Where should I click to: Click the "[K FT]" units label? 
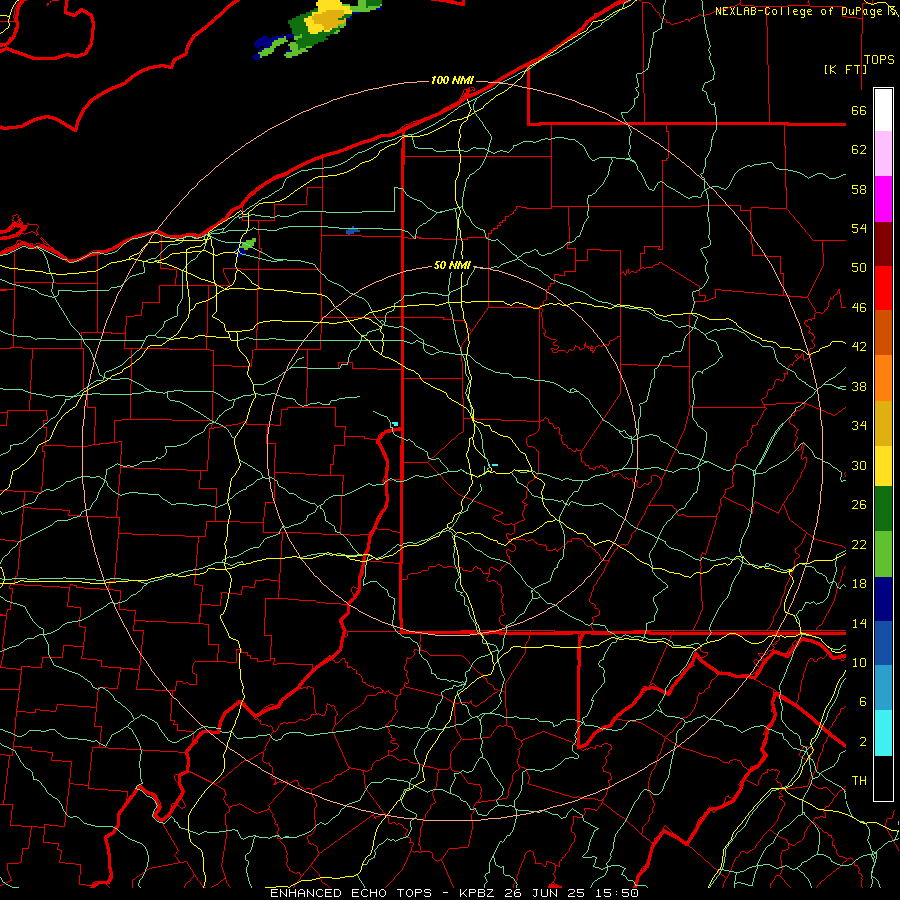click(x=845, y=69)
